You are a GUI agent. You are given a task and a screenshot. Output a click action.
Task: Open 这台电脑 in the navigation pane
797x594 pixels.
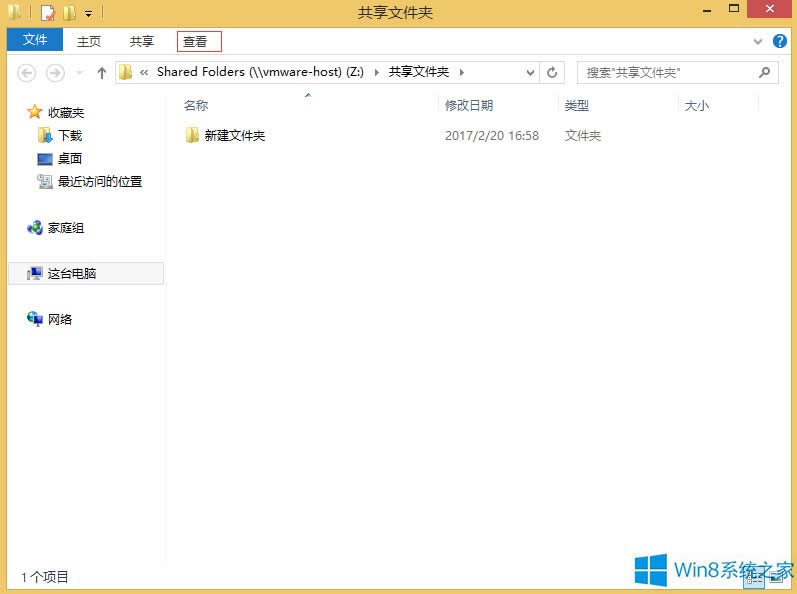pyautogui.click(x=72, y=274)
